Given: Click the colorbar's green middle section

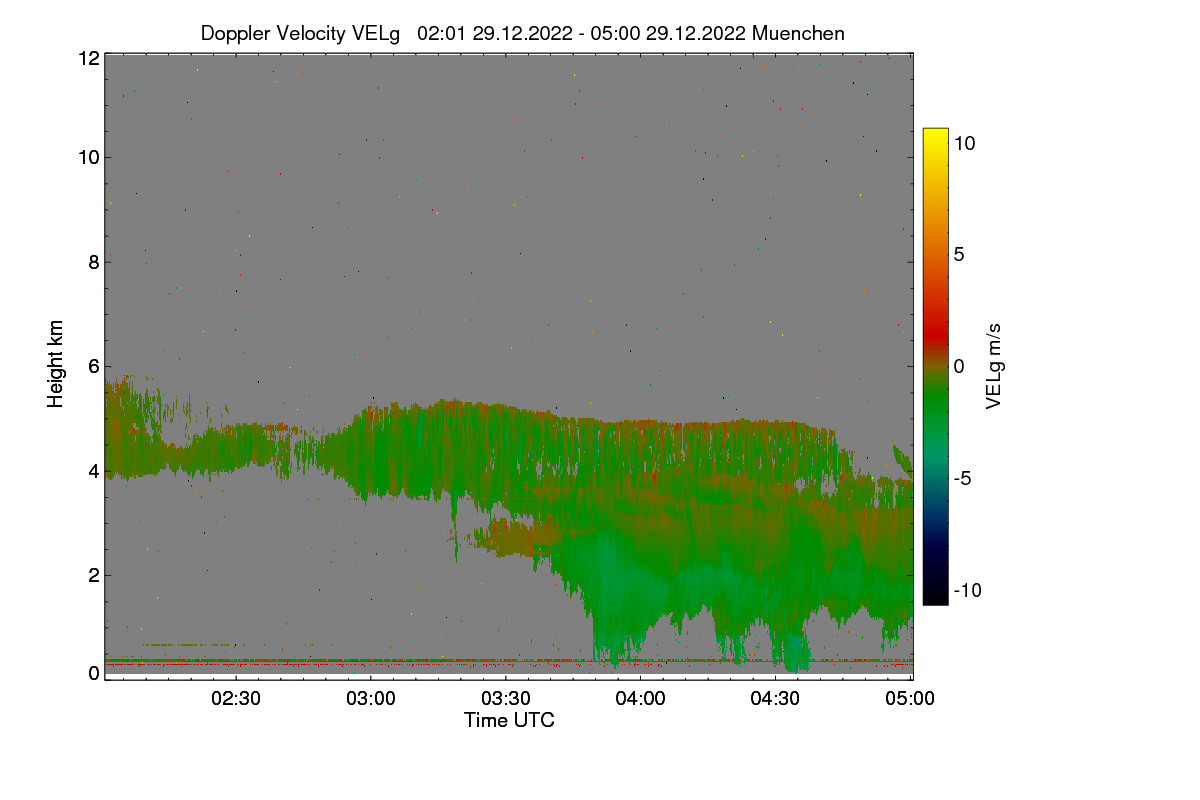Looking at the screenshot, I should pos(935,400).
